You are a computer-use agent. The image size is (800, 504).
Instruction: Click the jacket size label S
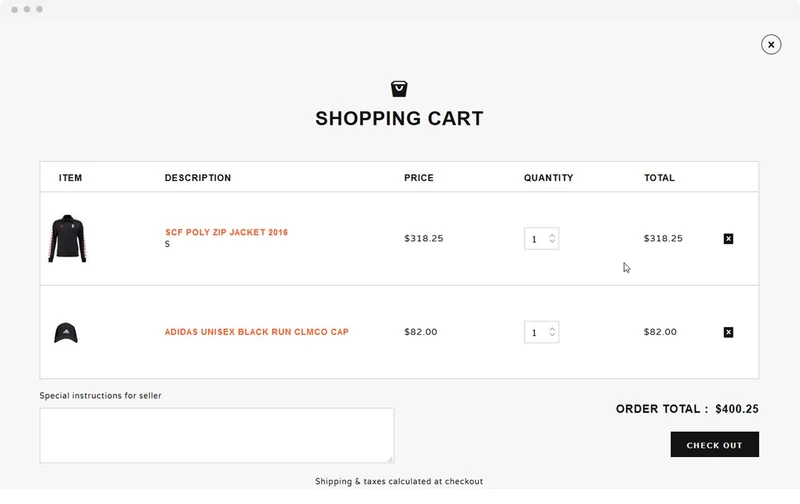click(167, 244)
